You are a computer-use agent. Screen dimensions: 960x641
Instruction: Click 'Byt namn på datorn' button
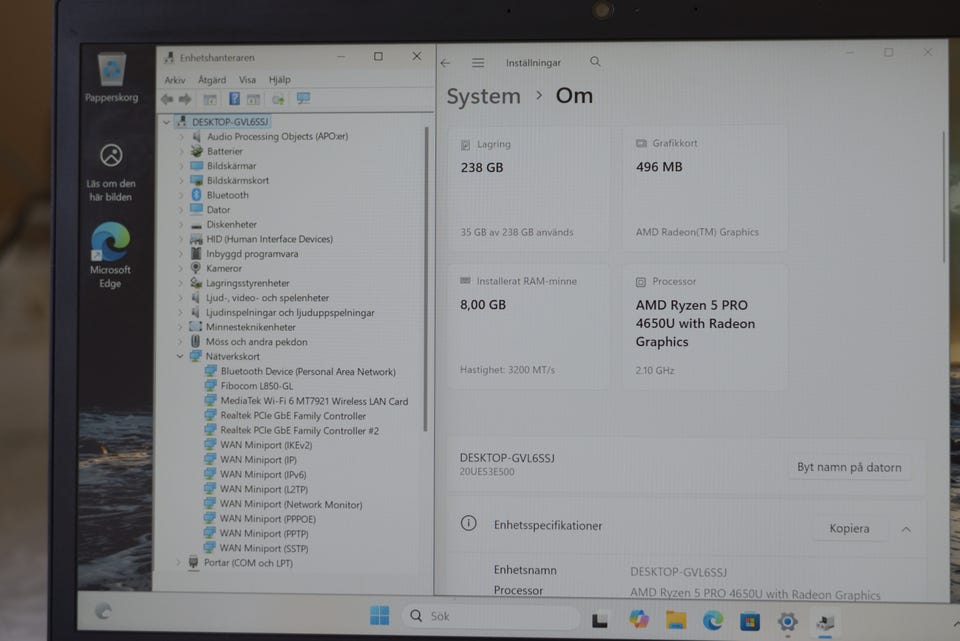[x=849, y=467]
